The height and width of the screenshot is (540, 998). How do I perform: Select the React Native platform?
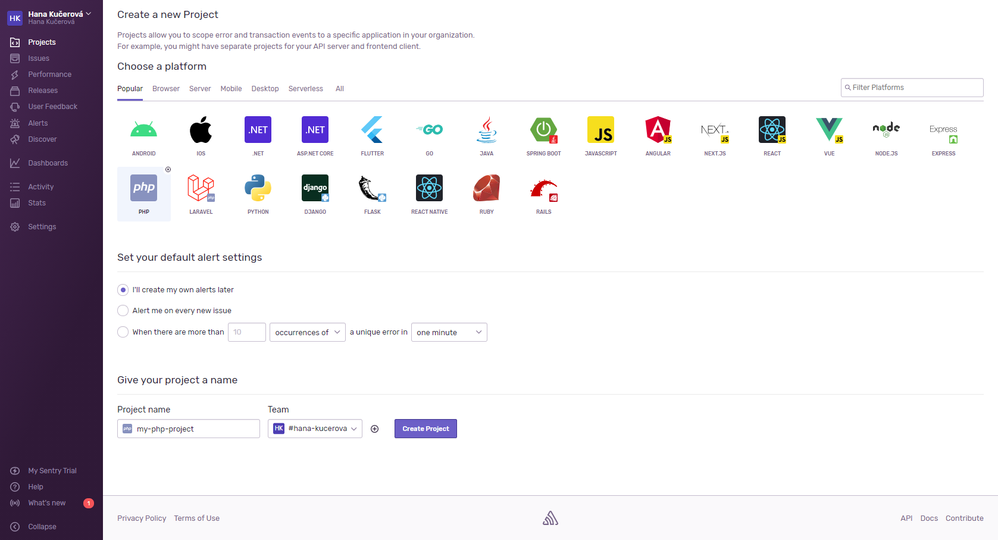pyautogui.click(x=430, y=188)
